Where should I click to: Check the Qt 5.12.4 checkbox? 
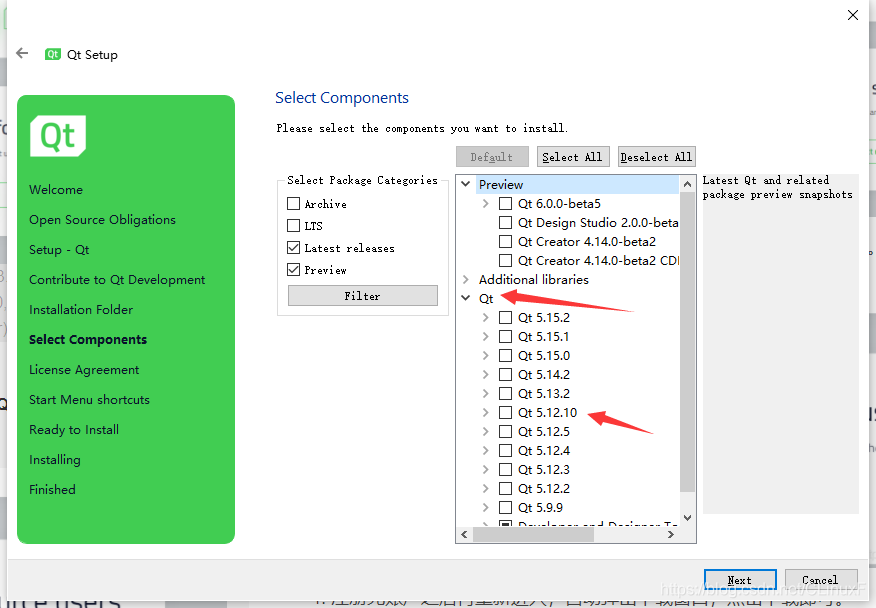505,450
